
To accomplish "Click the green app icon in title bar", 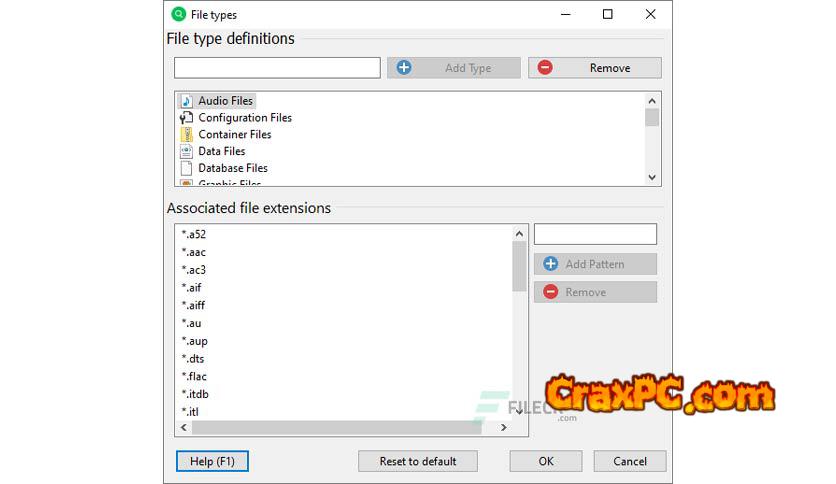I will [179, 14].
